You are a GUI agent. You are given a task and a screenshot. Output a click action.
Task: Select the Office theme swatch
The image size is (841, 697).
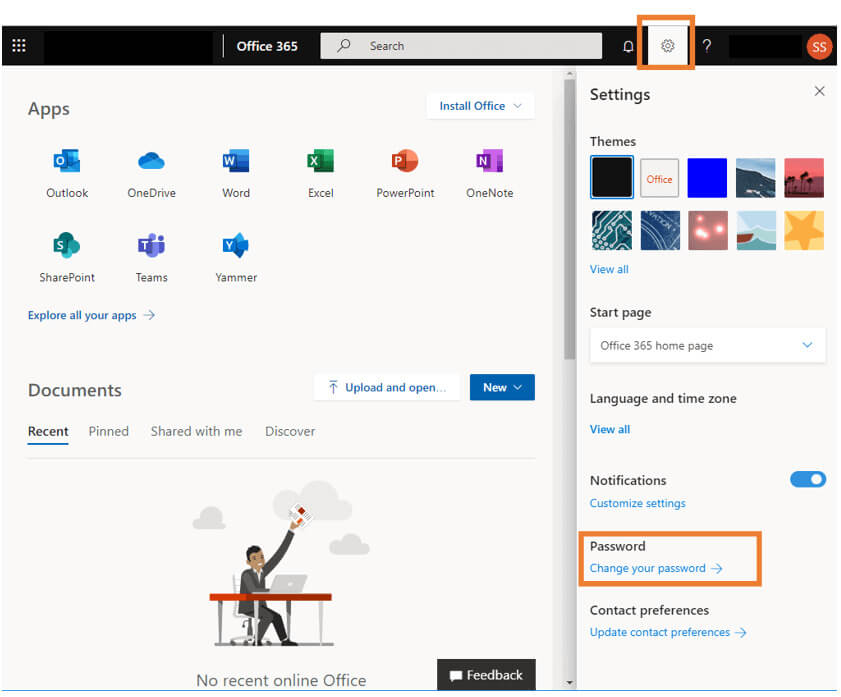pyautogui.click(x=659, y=178)
